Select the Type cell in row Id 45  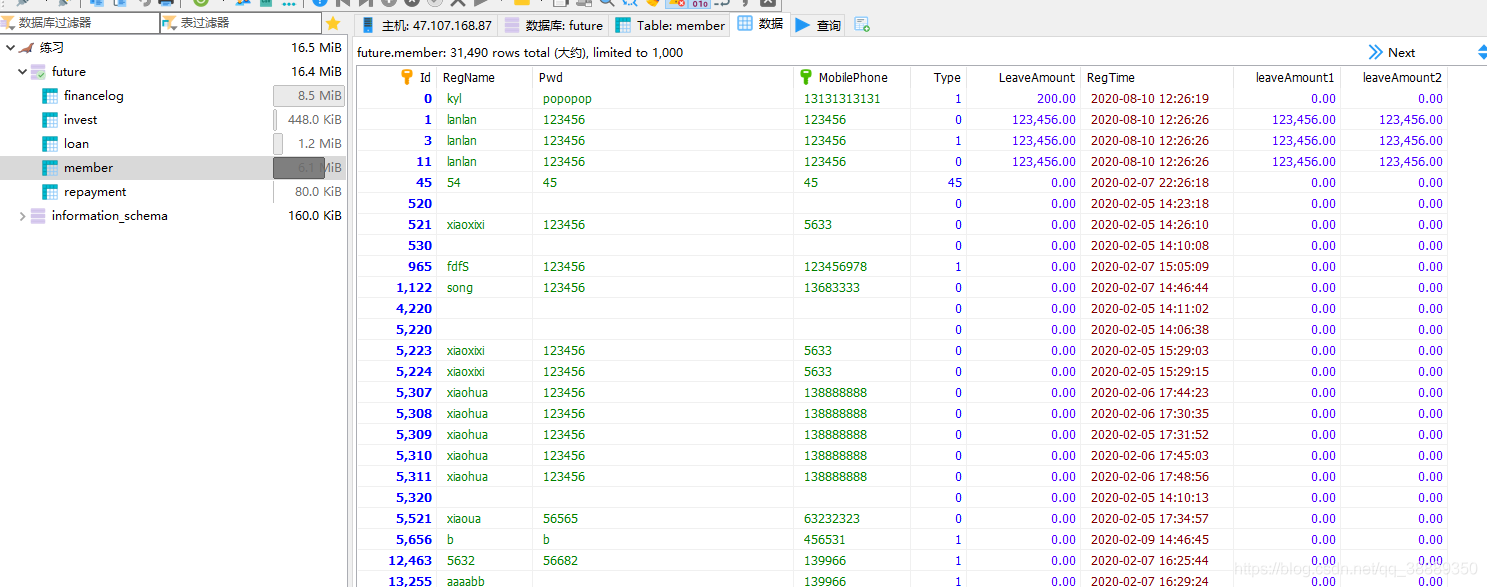click(954, 183)
